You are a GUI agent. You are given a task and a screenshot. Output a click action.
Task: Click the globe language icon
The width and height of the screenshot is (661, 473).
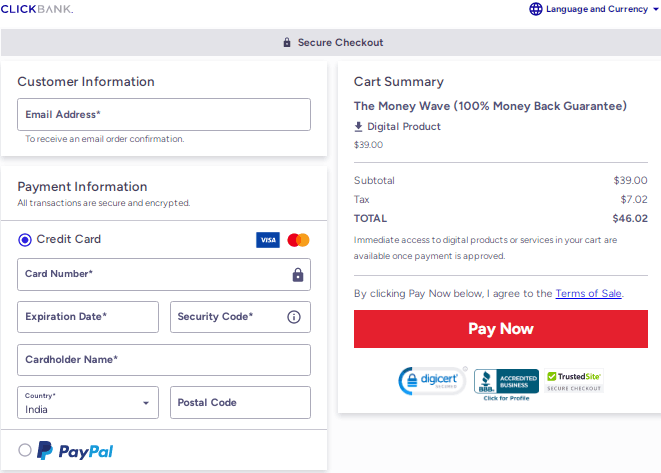536,9
